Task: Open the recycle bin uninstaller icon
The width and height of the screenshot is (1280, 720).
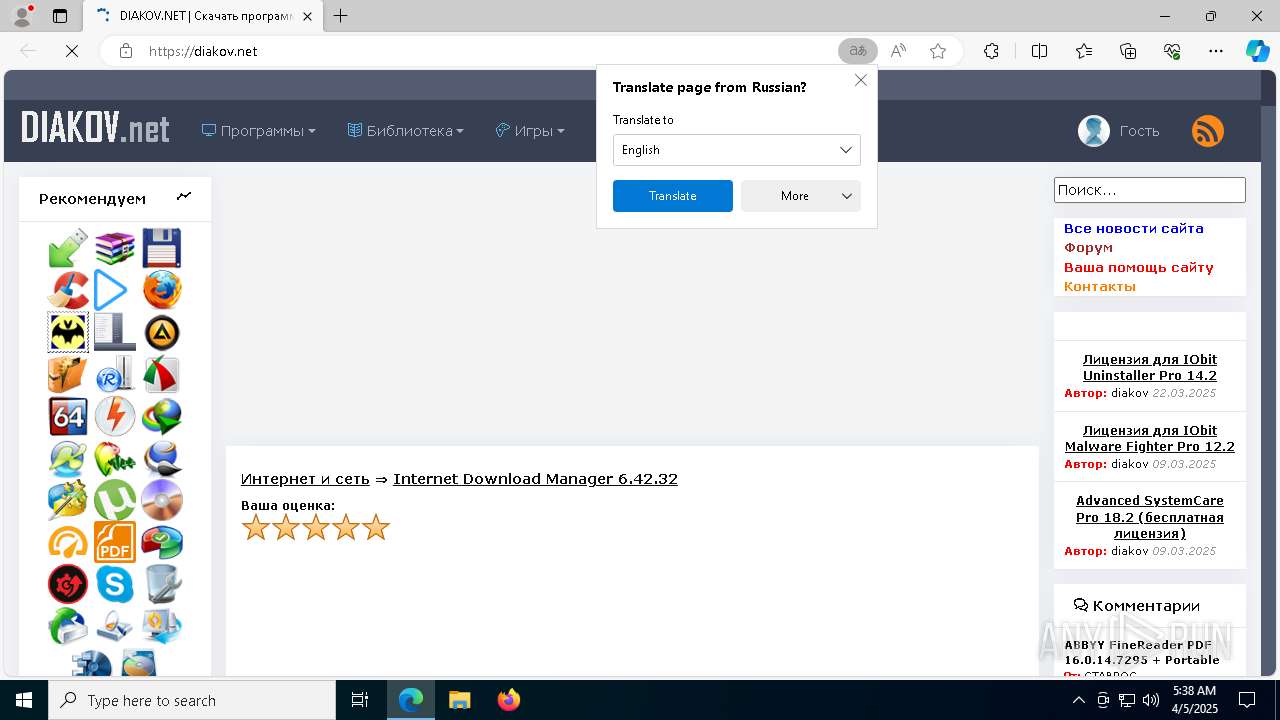Action: [x=162, y=584]
